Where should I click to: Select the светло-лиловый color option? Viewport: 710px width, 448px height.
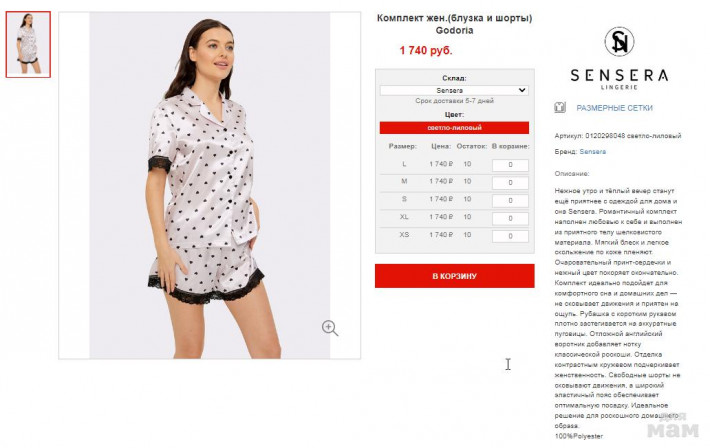coord(454,128)
